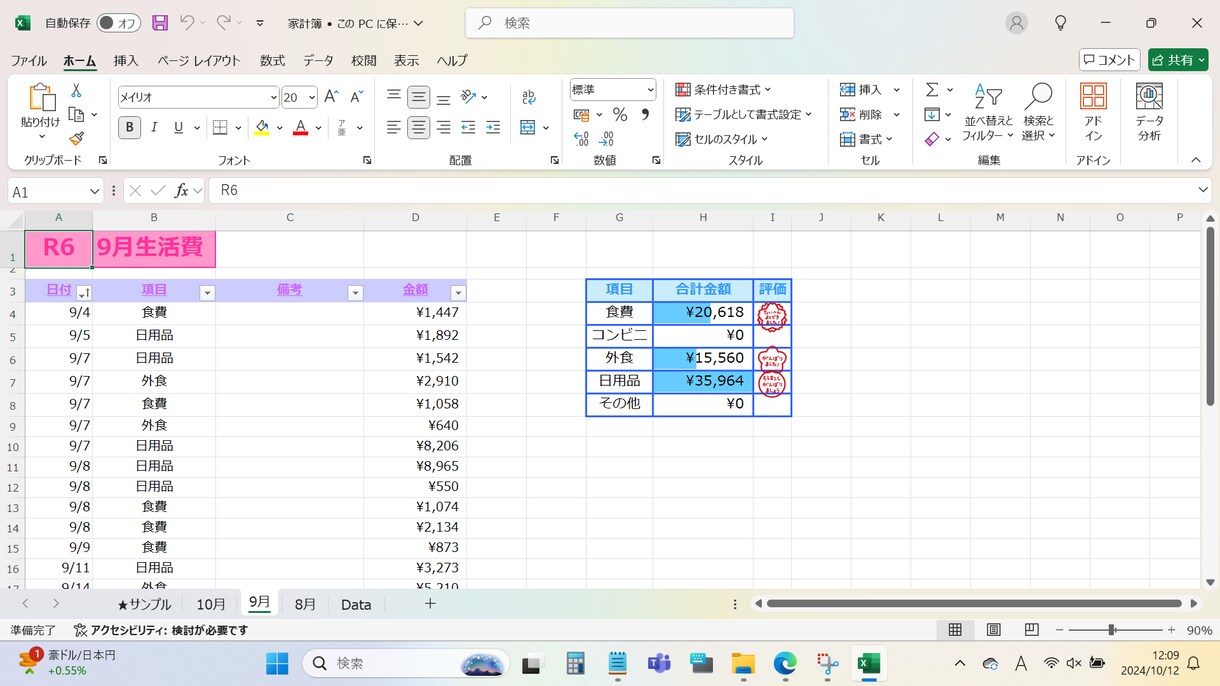This screenshot has width=1220, height=686.
Task: Click the Merge and Center icon
Action: tap(528, 127)
